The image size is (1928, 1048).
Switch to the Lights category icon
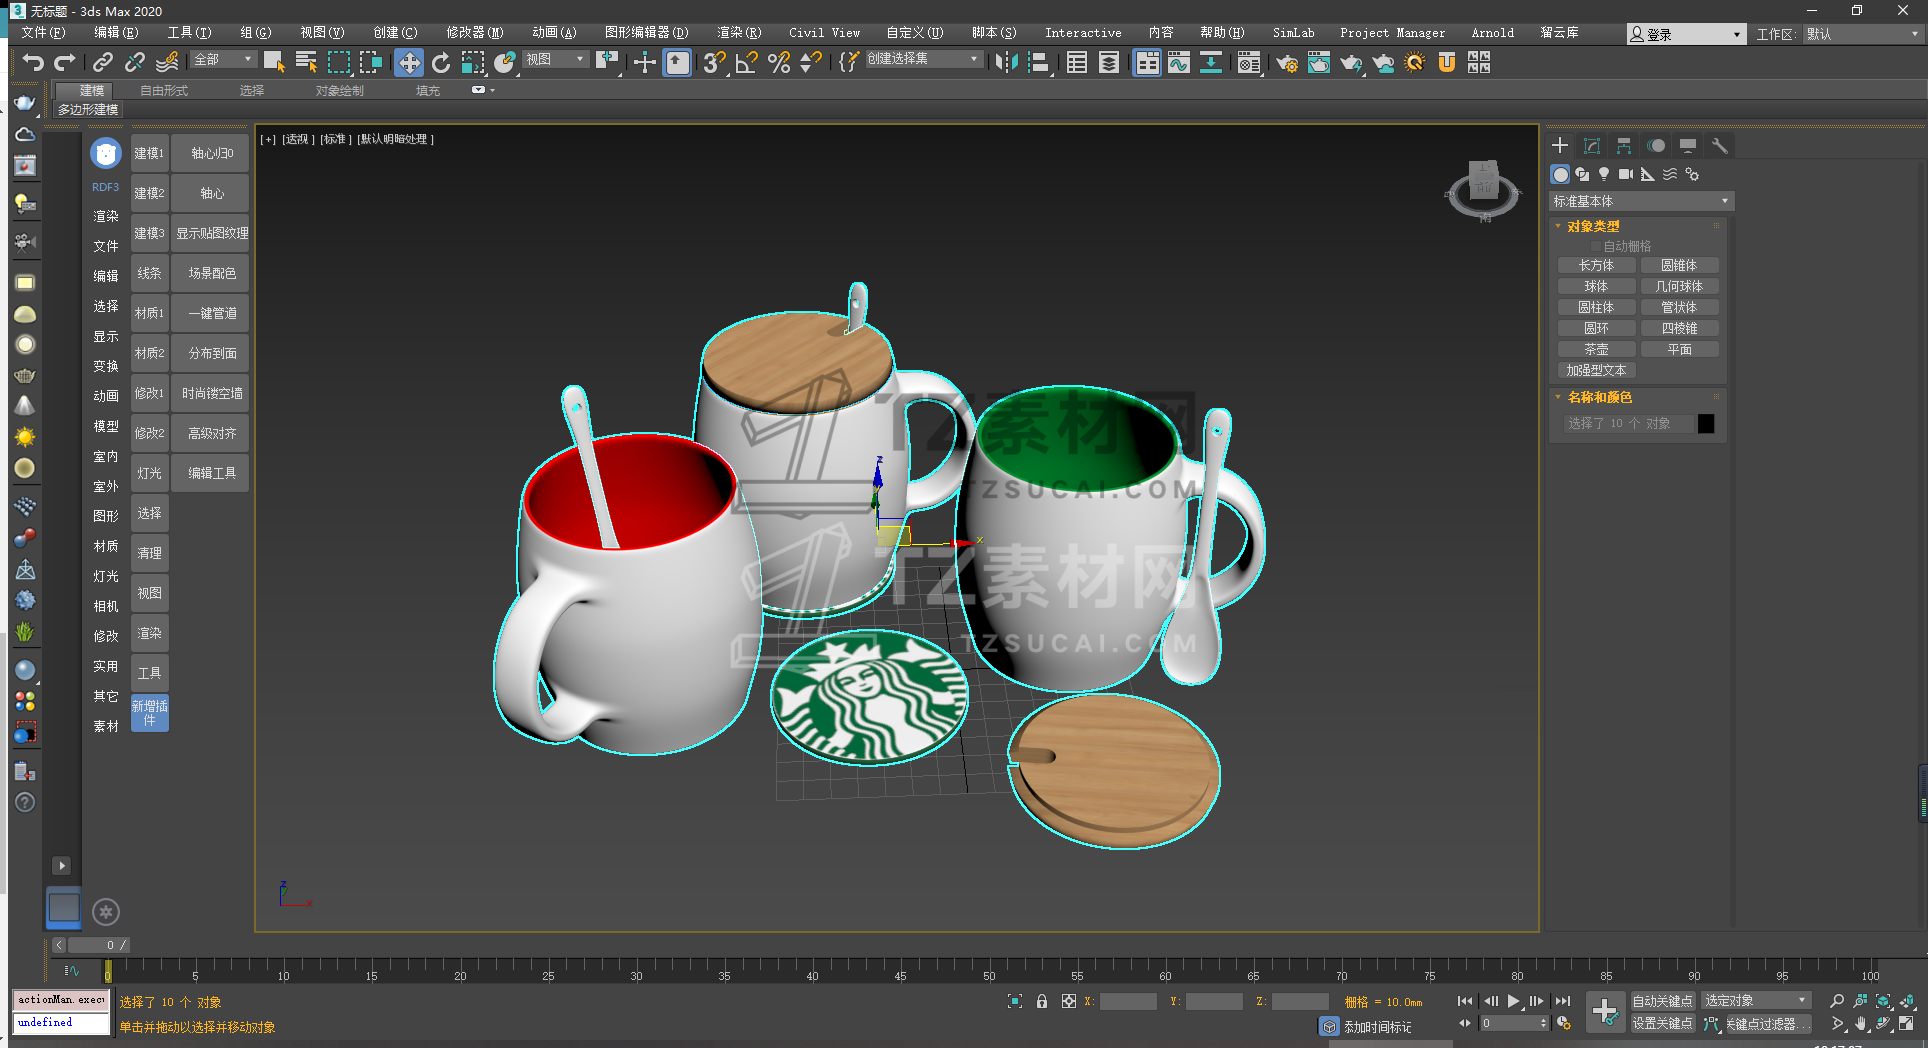pyautogui.click(x=1604, y=174)
